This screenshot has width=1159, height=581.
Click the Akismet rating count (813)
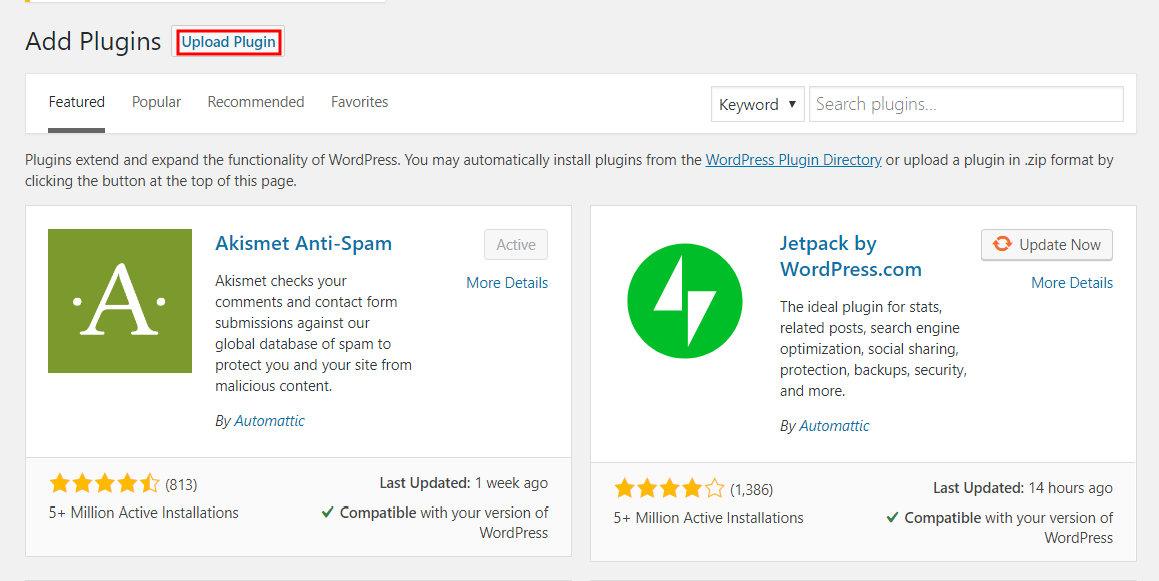(181, 485)
